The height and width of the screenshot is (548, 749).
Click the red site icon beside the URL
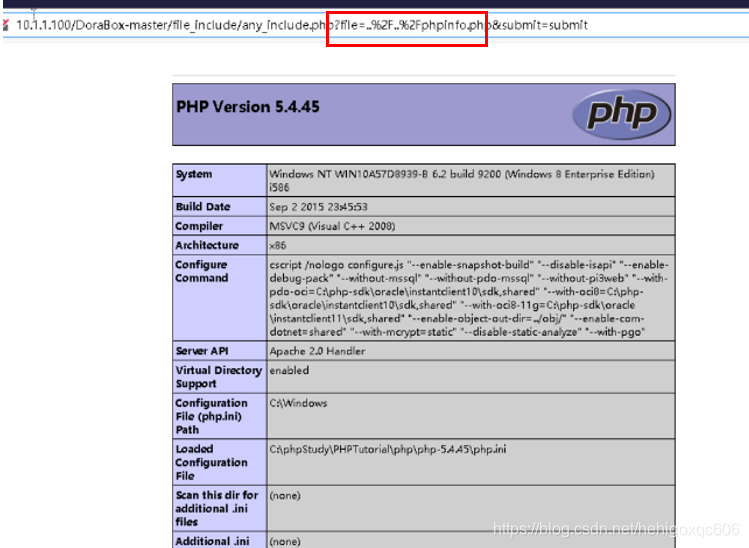[5, 25]
